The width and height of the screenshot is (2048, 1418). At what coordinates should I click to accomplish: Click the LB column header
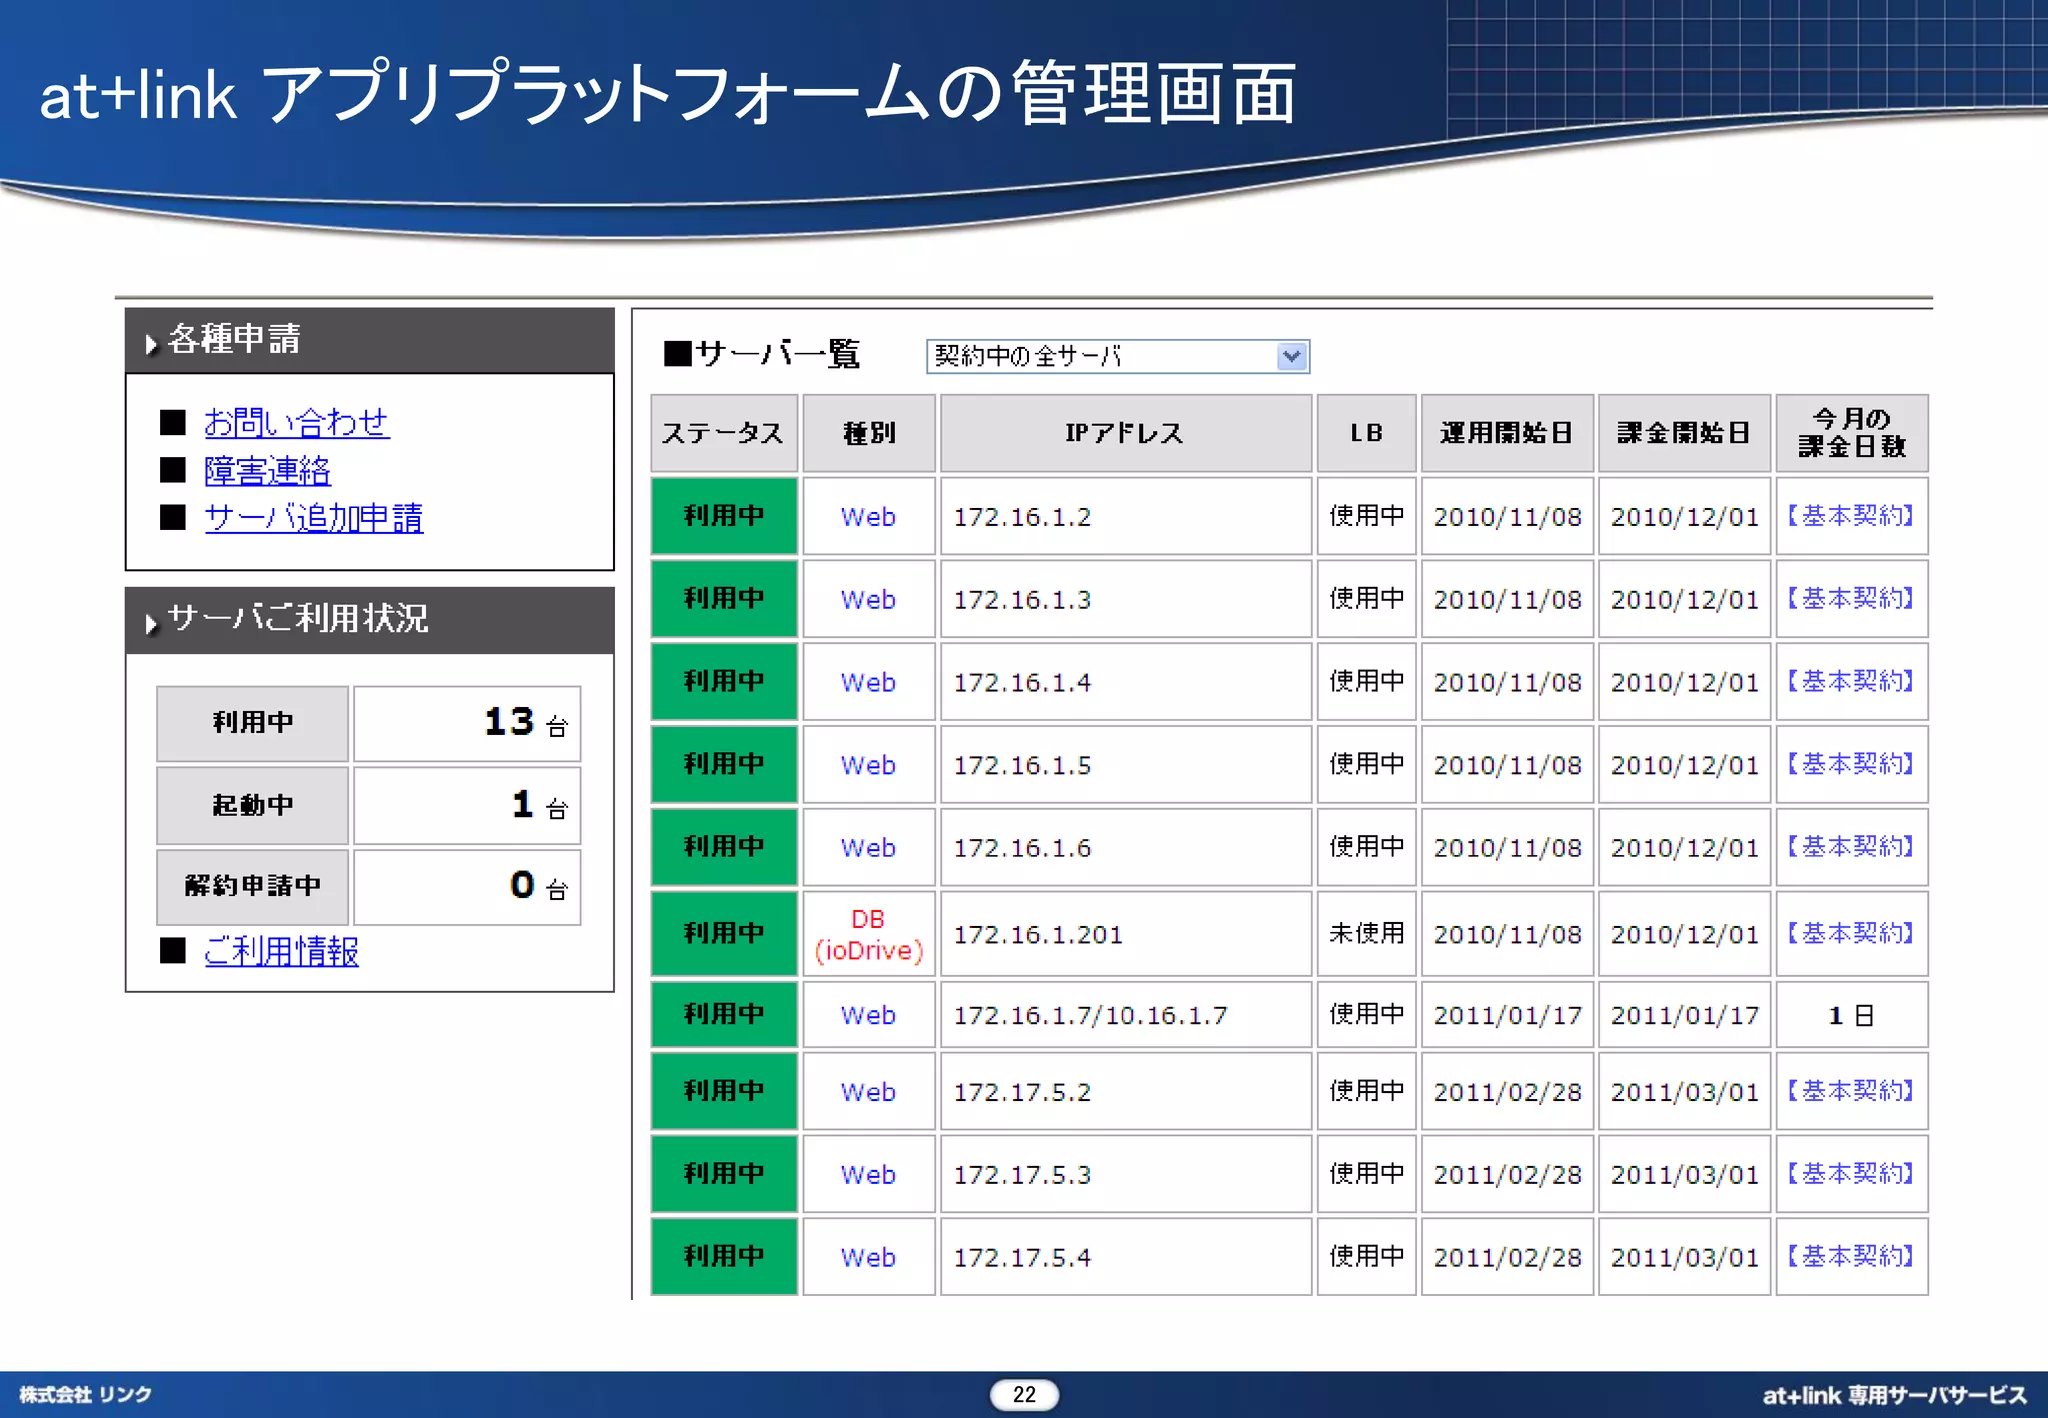[x=1366, y=433]
